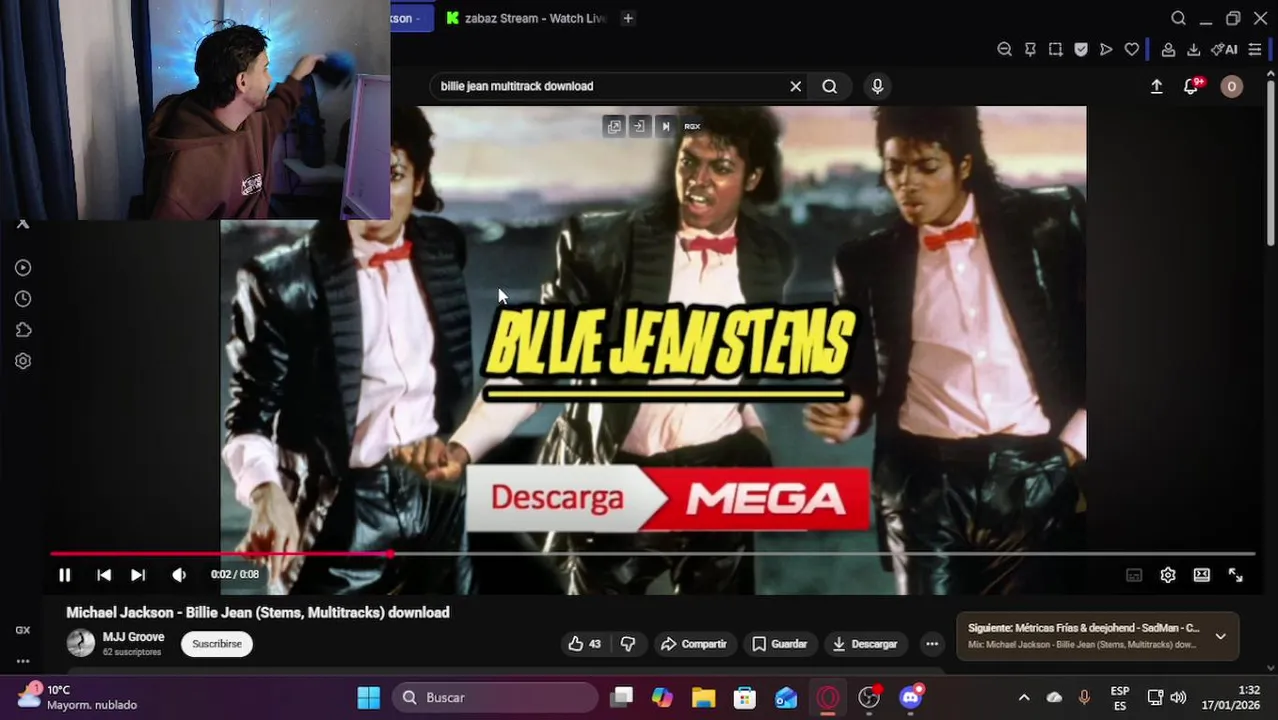This screenshot has width=1278, height=720.
Task: Open player settings gear
Action: (x=1168, y=575)
